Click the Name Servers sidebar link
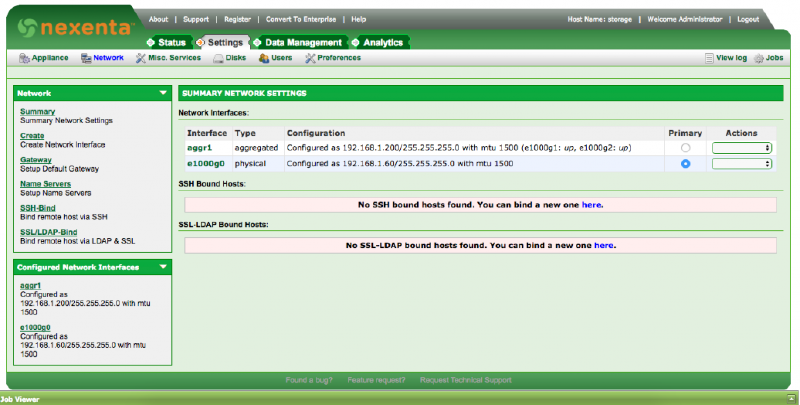Viewport: 800px width, 405px height. [x=45, y=184]
